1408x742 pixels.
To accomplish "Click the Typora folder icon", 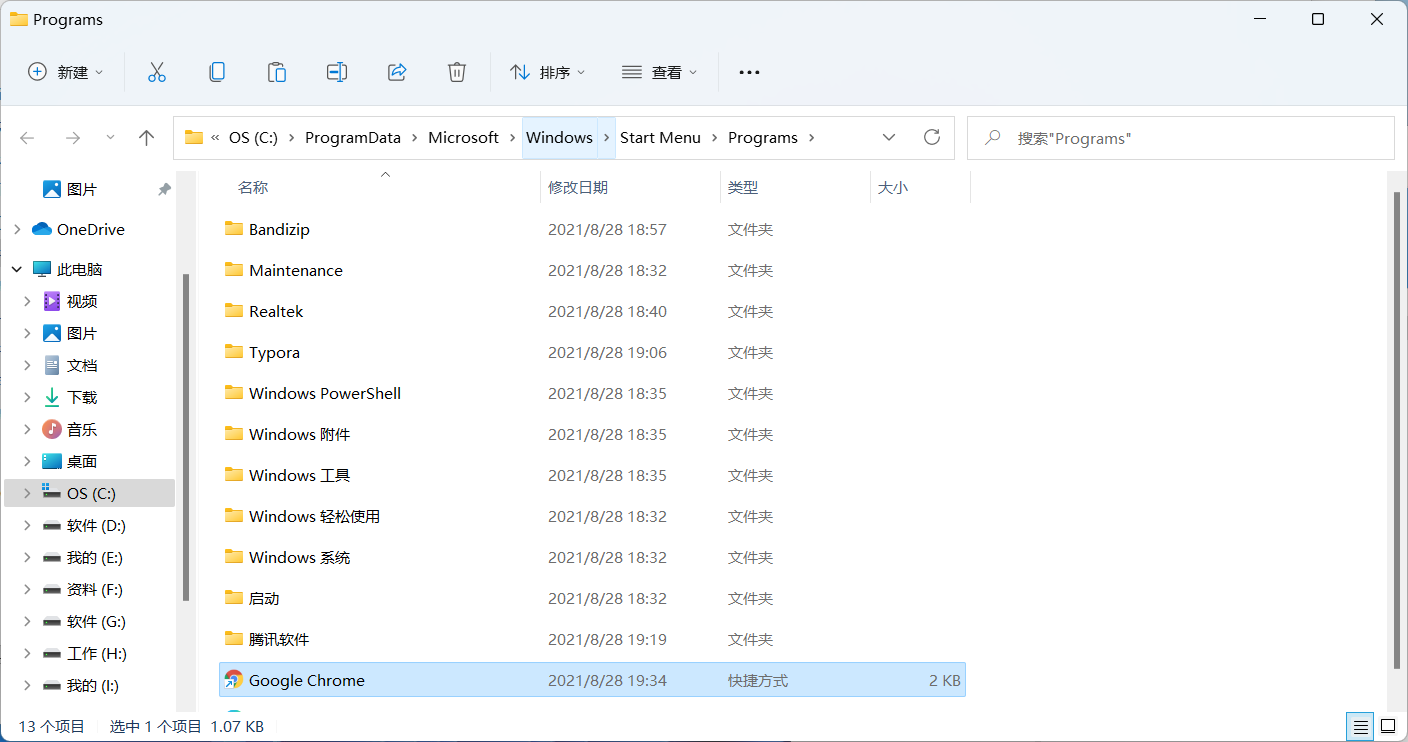I will point(234,352).
